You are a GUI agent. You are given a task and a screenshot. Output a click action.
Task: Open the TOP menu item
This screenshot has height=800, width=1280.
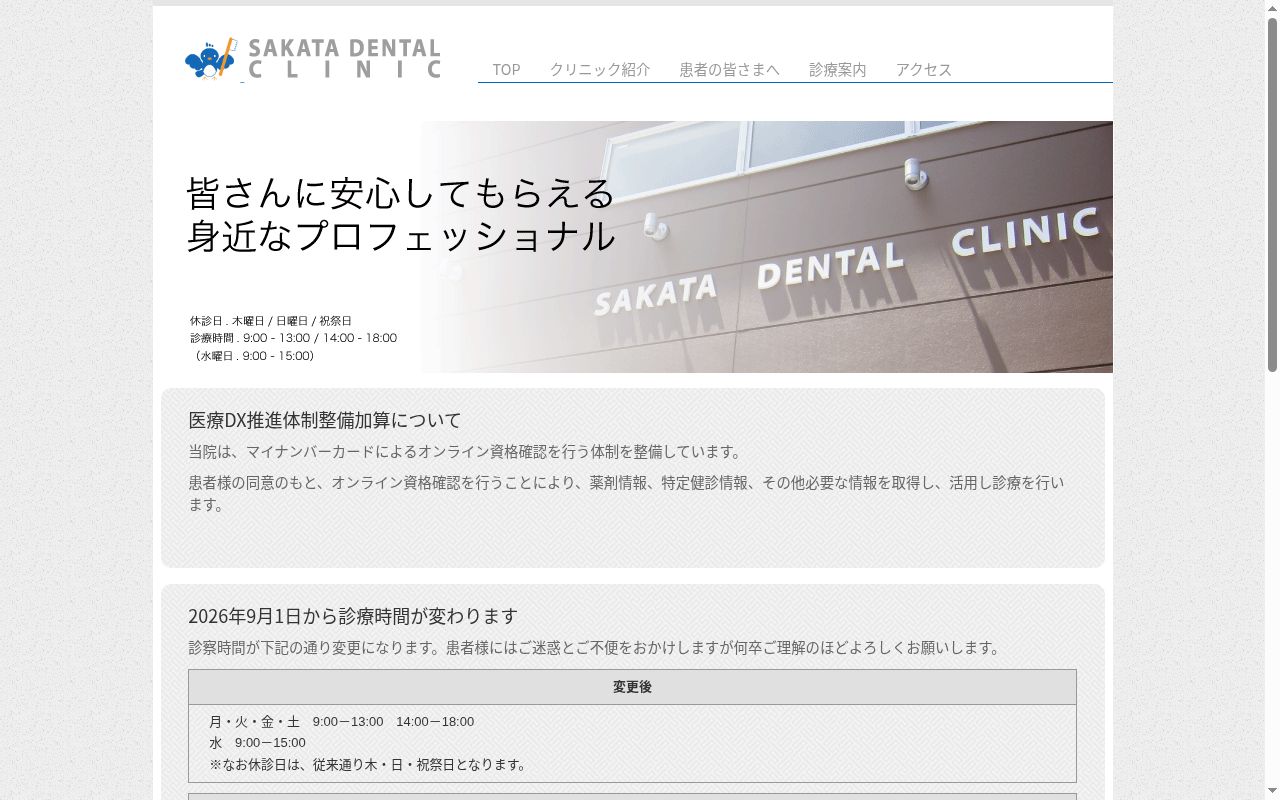tap(506, 69)
